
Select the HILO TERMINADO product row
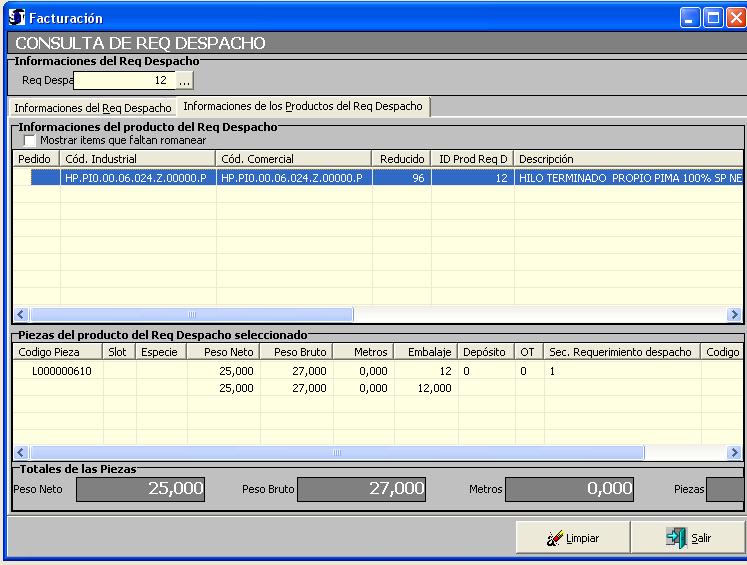[400, 178]
